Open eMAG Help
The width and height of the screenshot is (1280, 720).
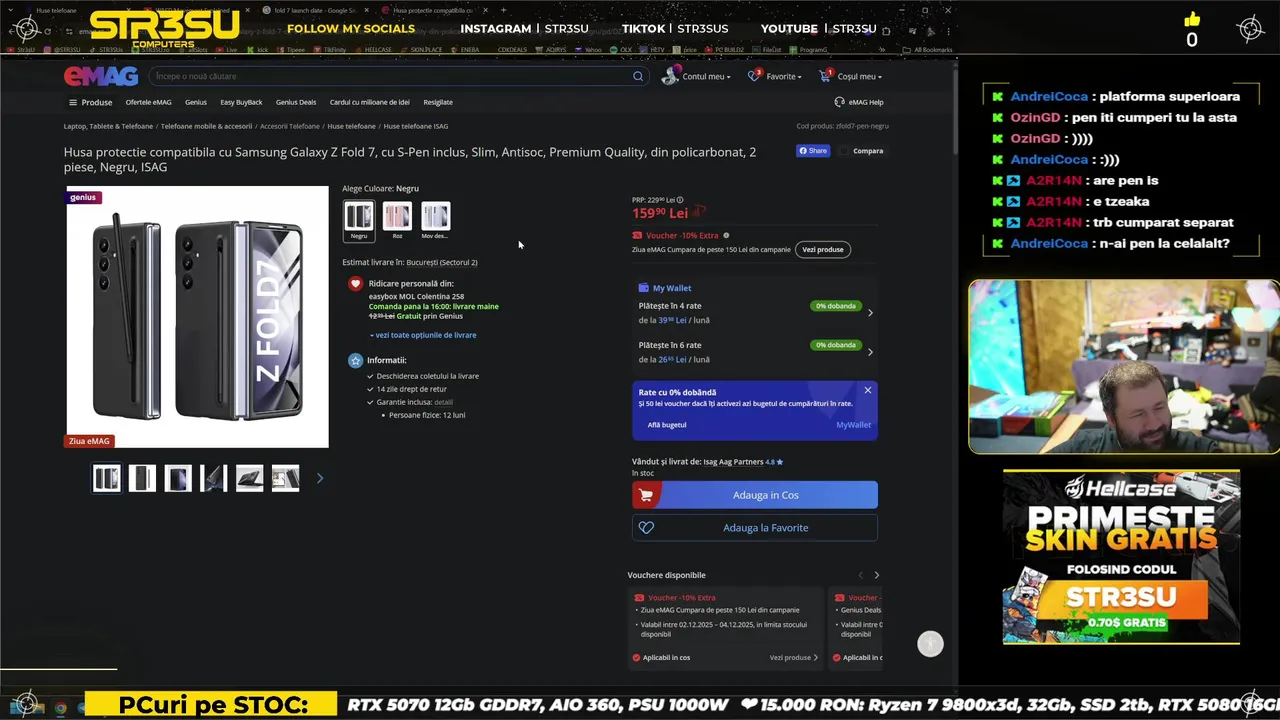click(859, 102)
